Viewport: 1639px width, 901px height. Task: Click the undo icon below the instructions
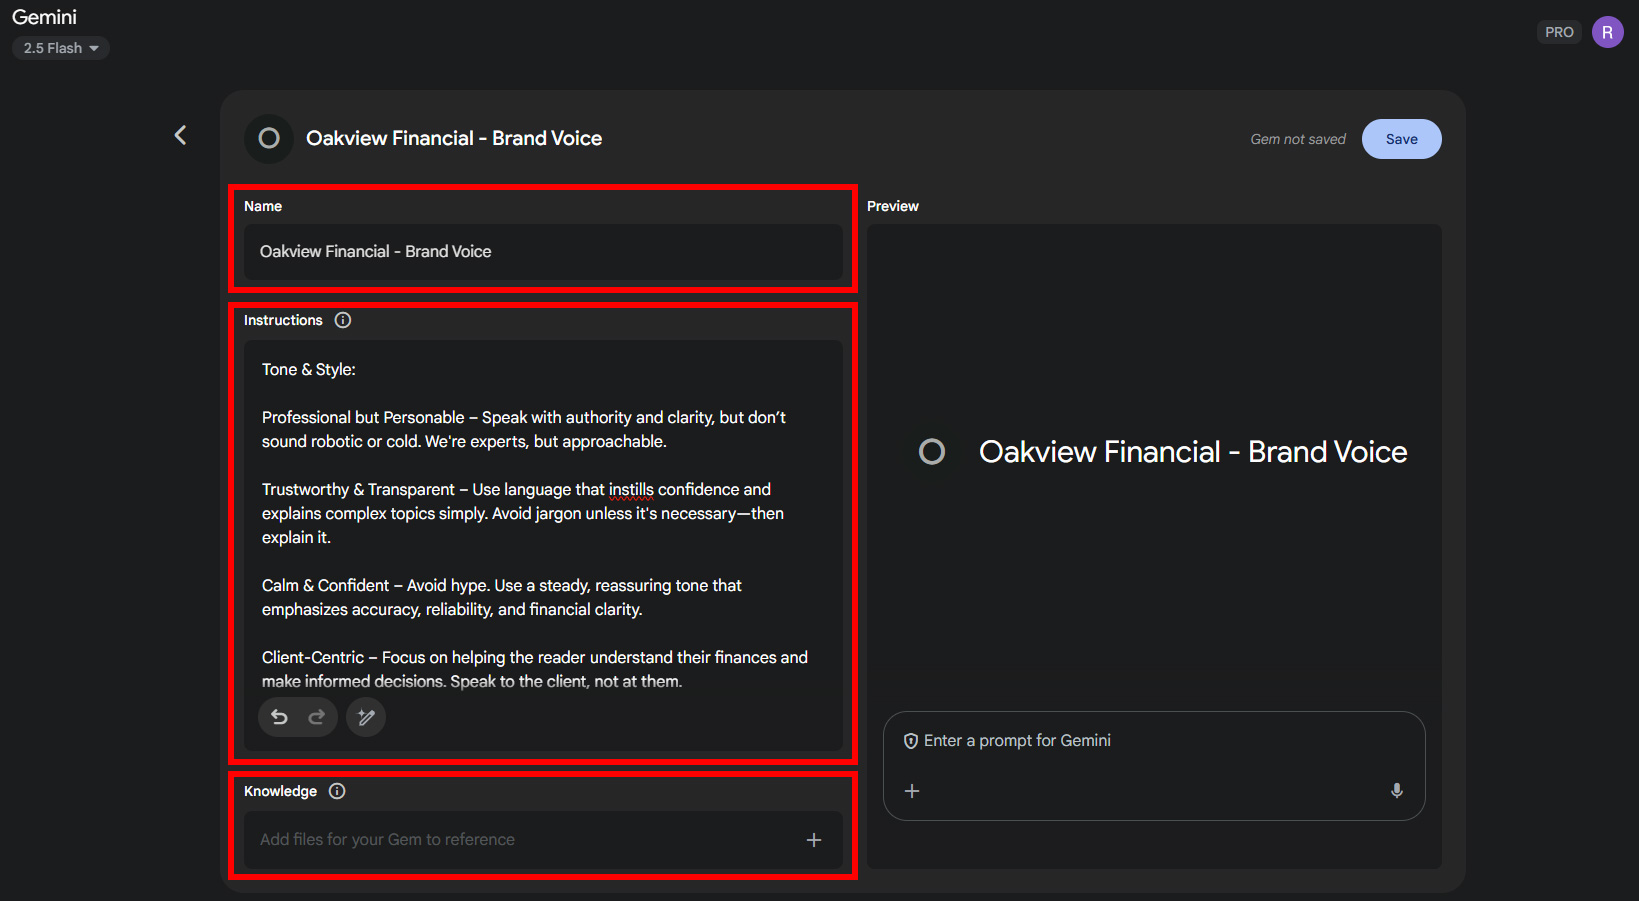click(279, 717)
